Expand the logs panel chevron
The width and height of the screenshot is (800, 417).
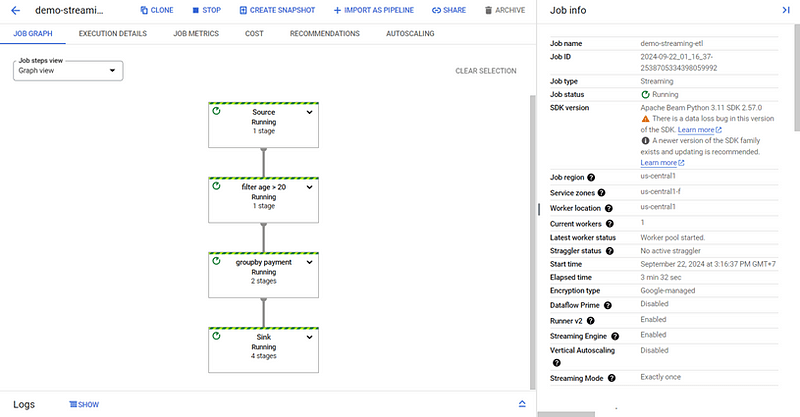click(x=521, y=404)
